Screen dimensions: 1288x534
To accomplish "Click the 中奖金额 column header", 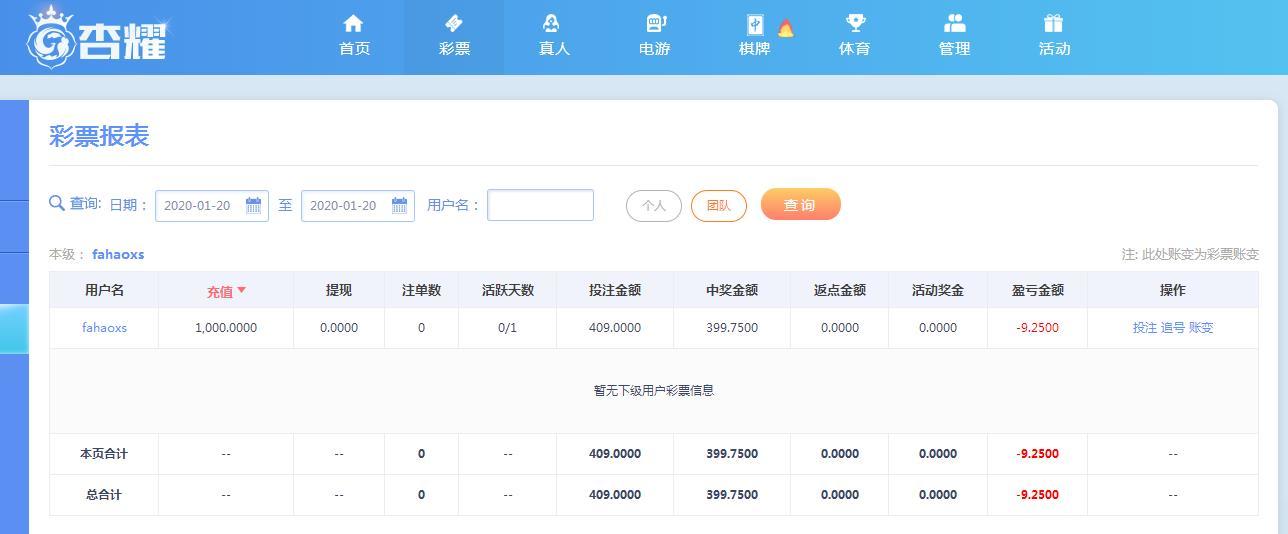I will 732,290.
